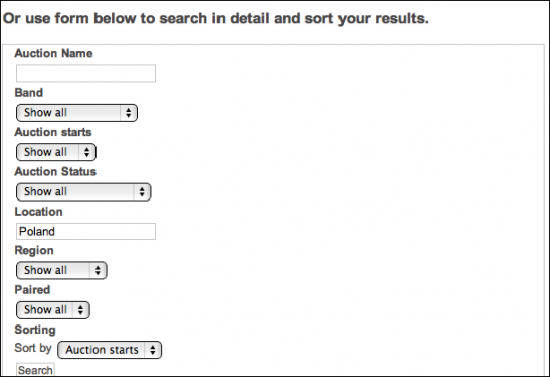Click the Sorting section heading
This screenshot has width=550, height=377.
click(x=35, y=330)
